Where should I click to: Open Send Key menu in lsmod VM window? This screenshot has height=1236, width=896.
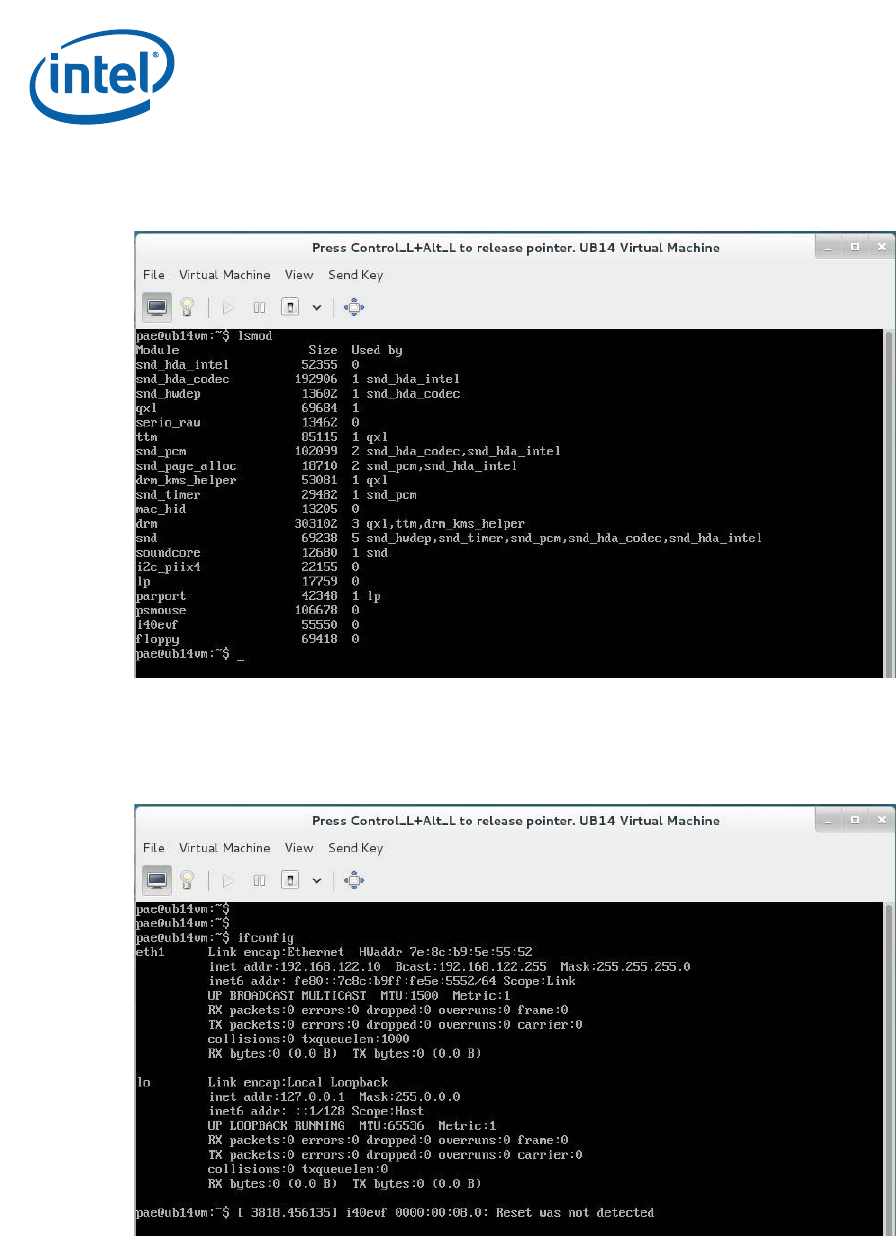pos(356,275)
